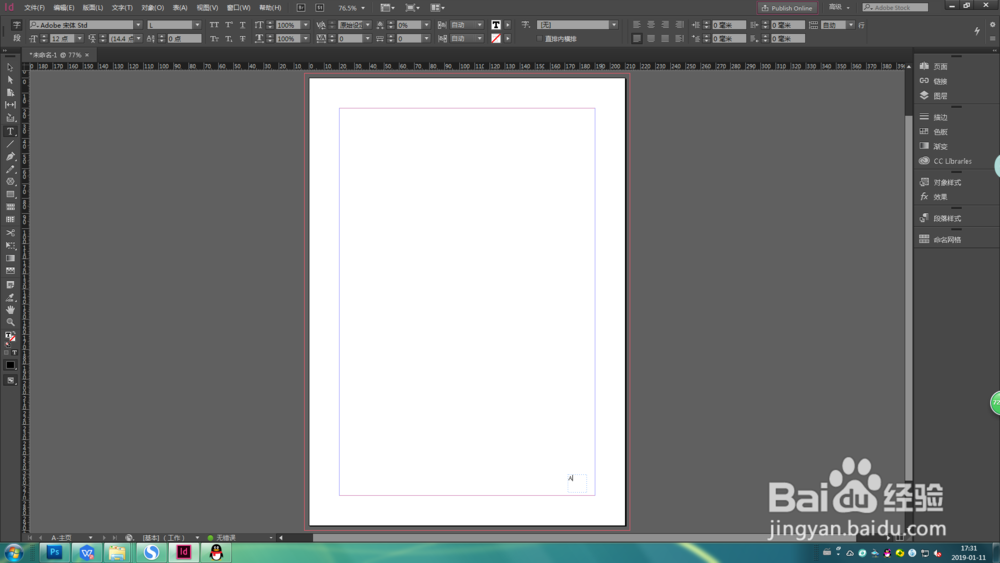The width and height of the screenshot is (1000, 563).
Task: Select the Line tool
Action: coord(10,144)
